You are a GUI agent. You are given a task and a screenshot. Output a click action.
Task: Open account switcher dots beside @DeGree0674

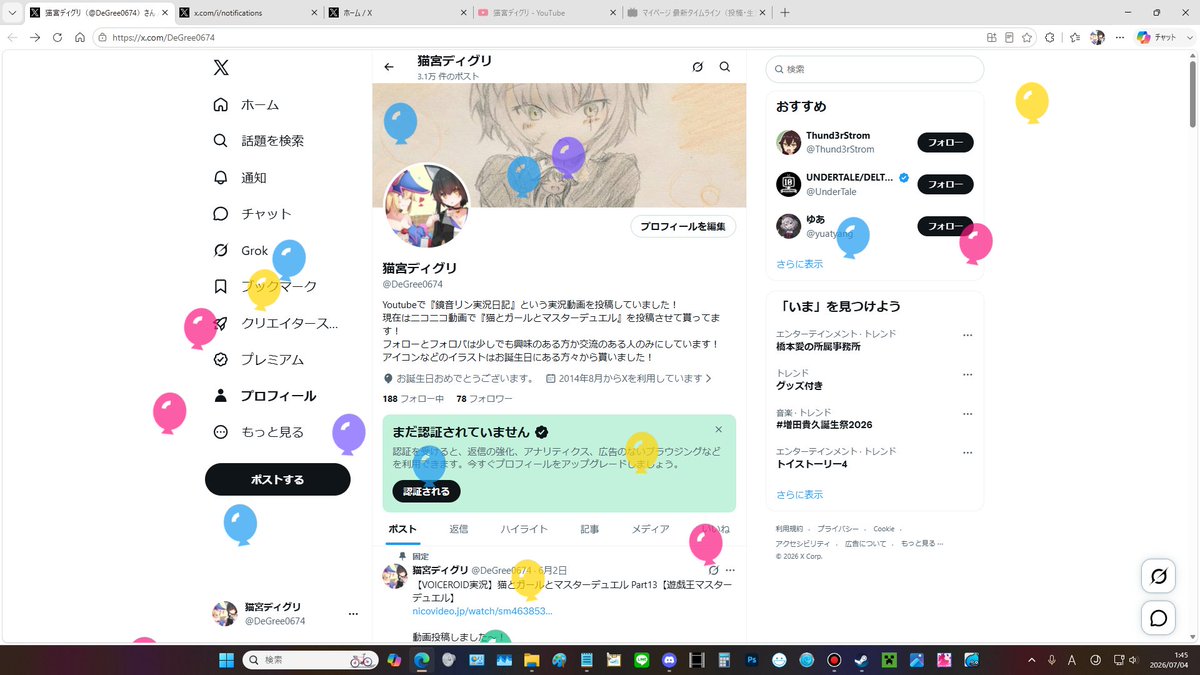tap(353, 613)
